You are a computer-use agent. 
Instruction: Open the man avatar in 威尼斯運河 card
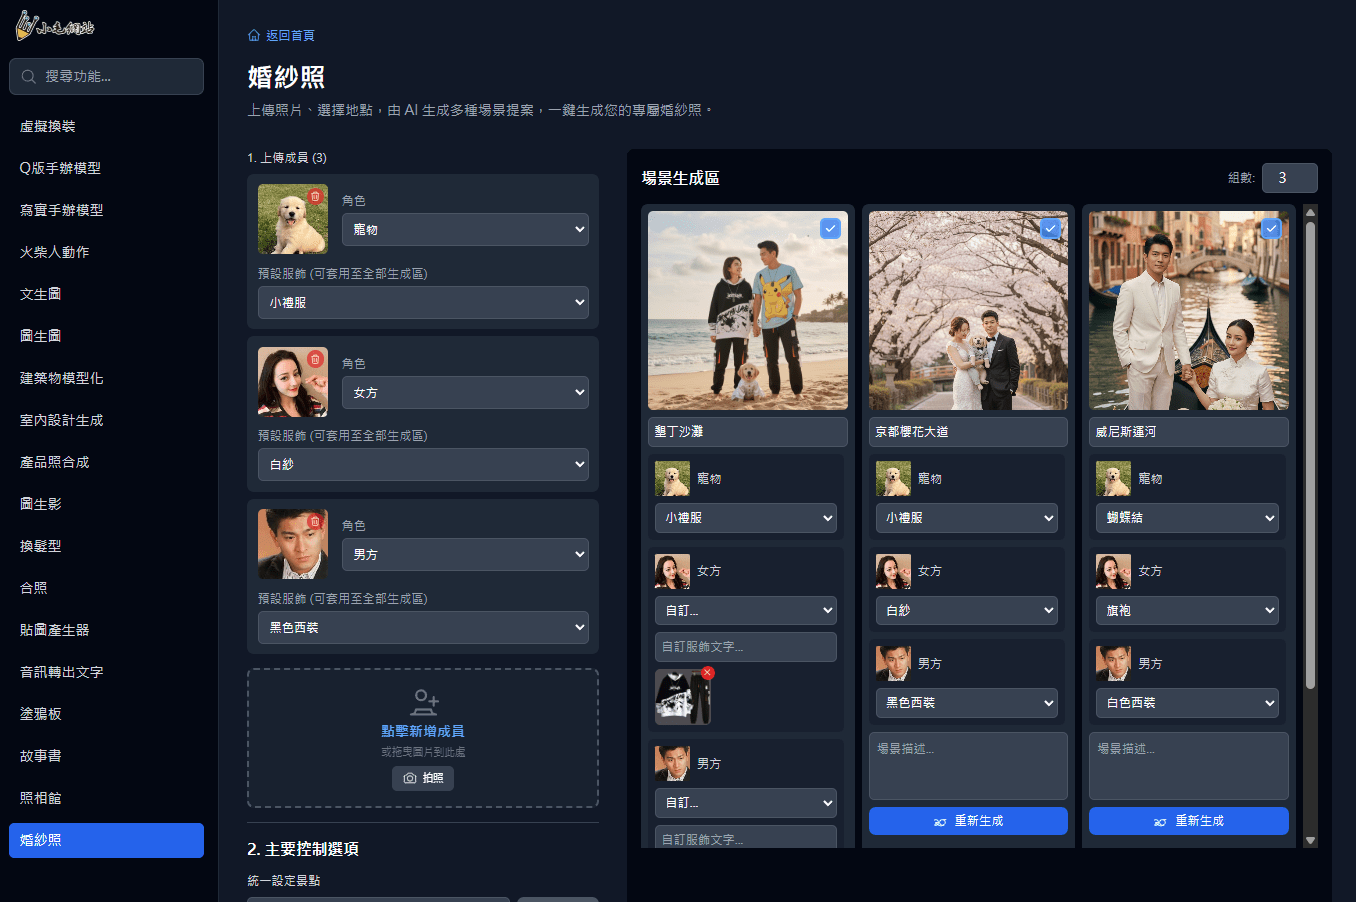pos(1113,663)
